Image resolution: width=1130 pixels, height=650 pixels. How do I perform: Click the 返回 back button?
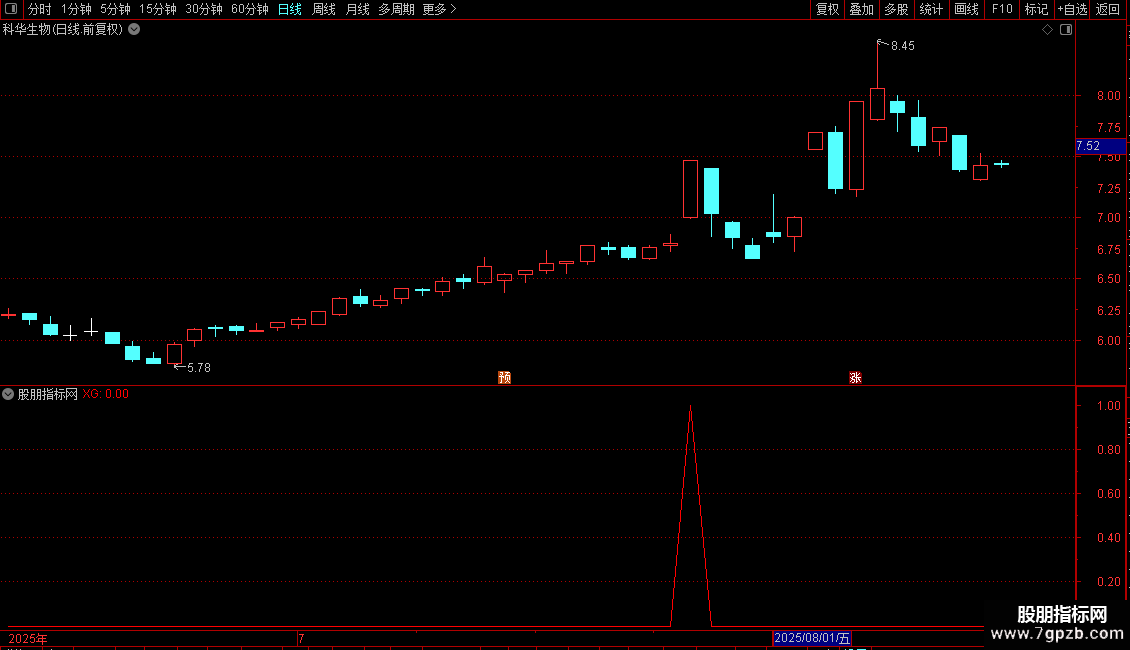coord(1108,9)
